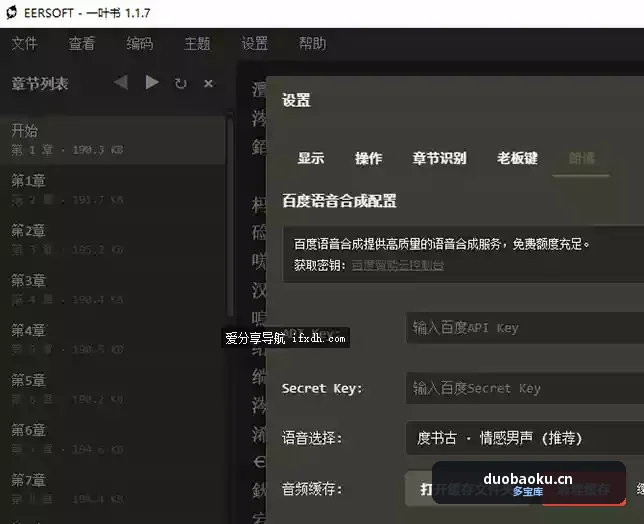Viewport: 644px width, 524px height.
Task: Click the chapter list vertical scrollbar
Action: 230,217
